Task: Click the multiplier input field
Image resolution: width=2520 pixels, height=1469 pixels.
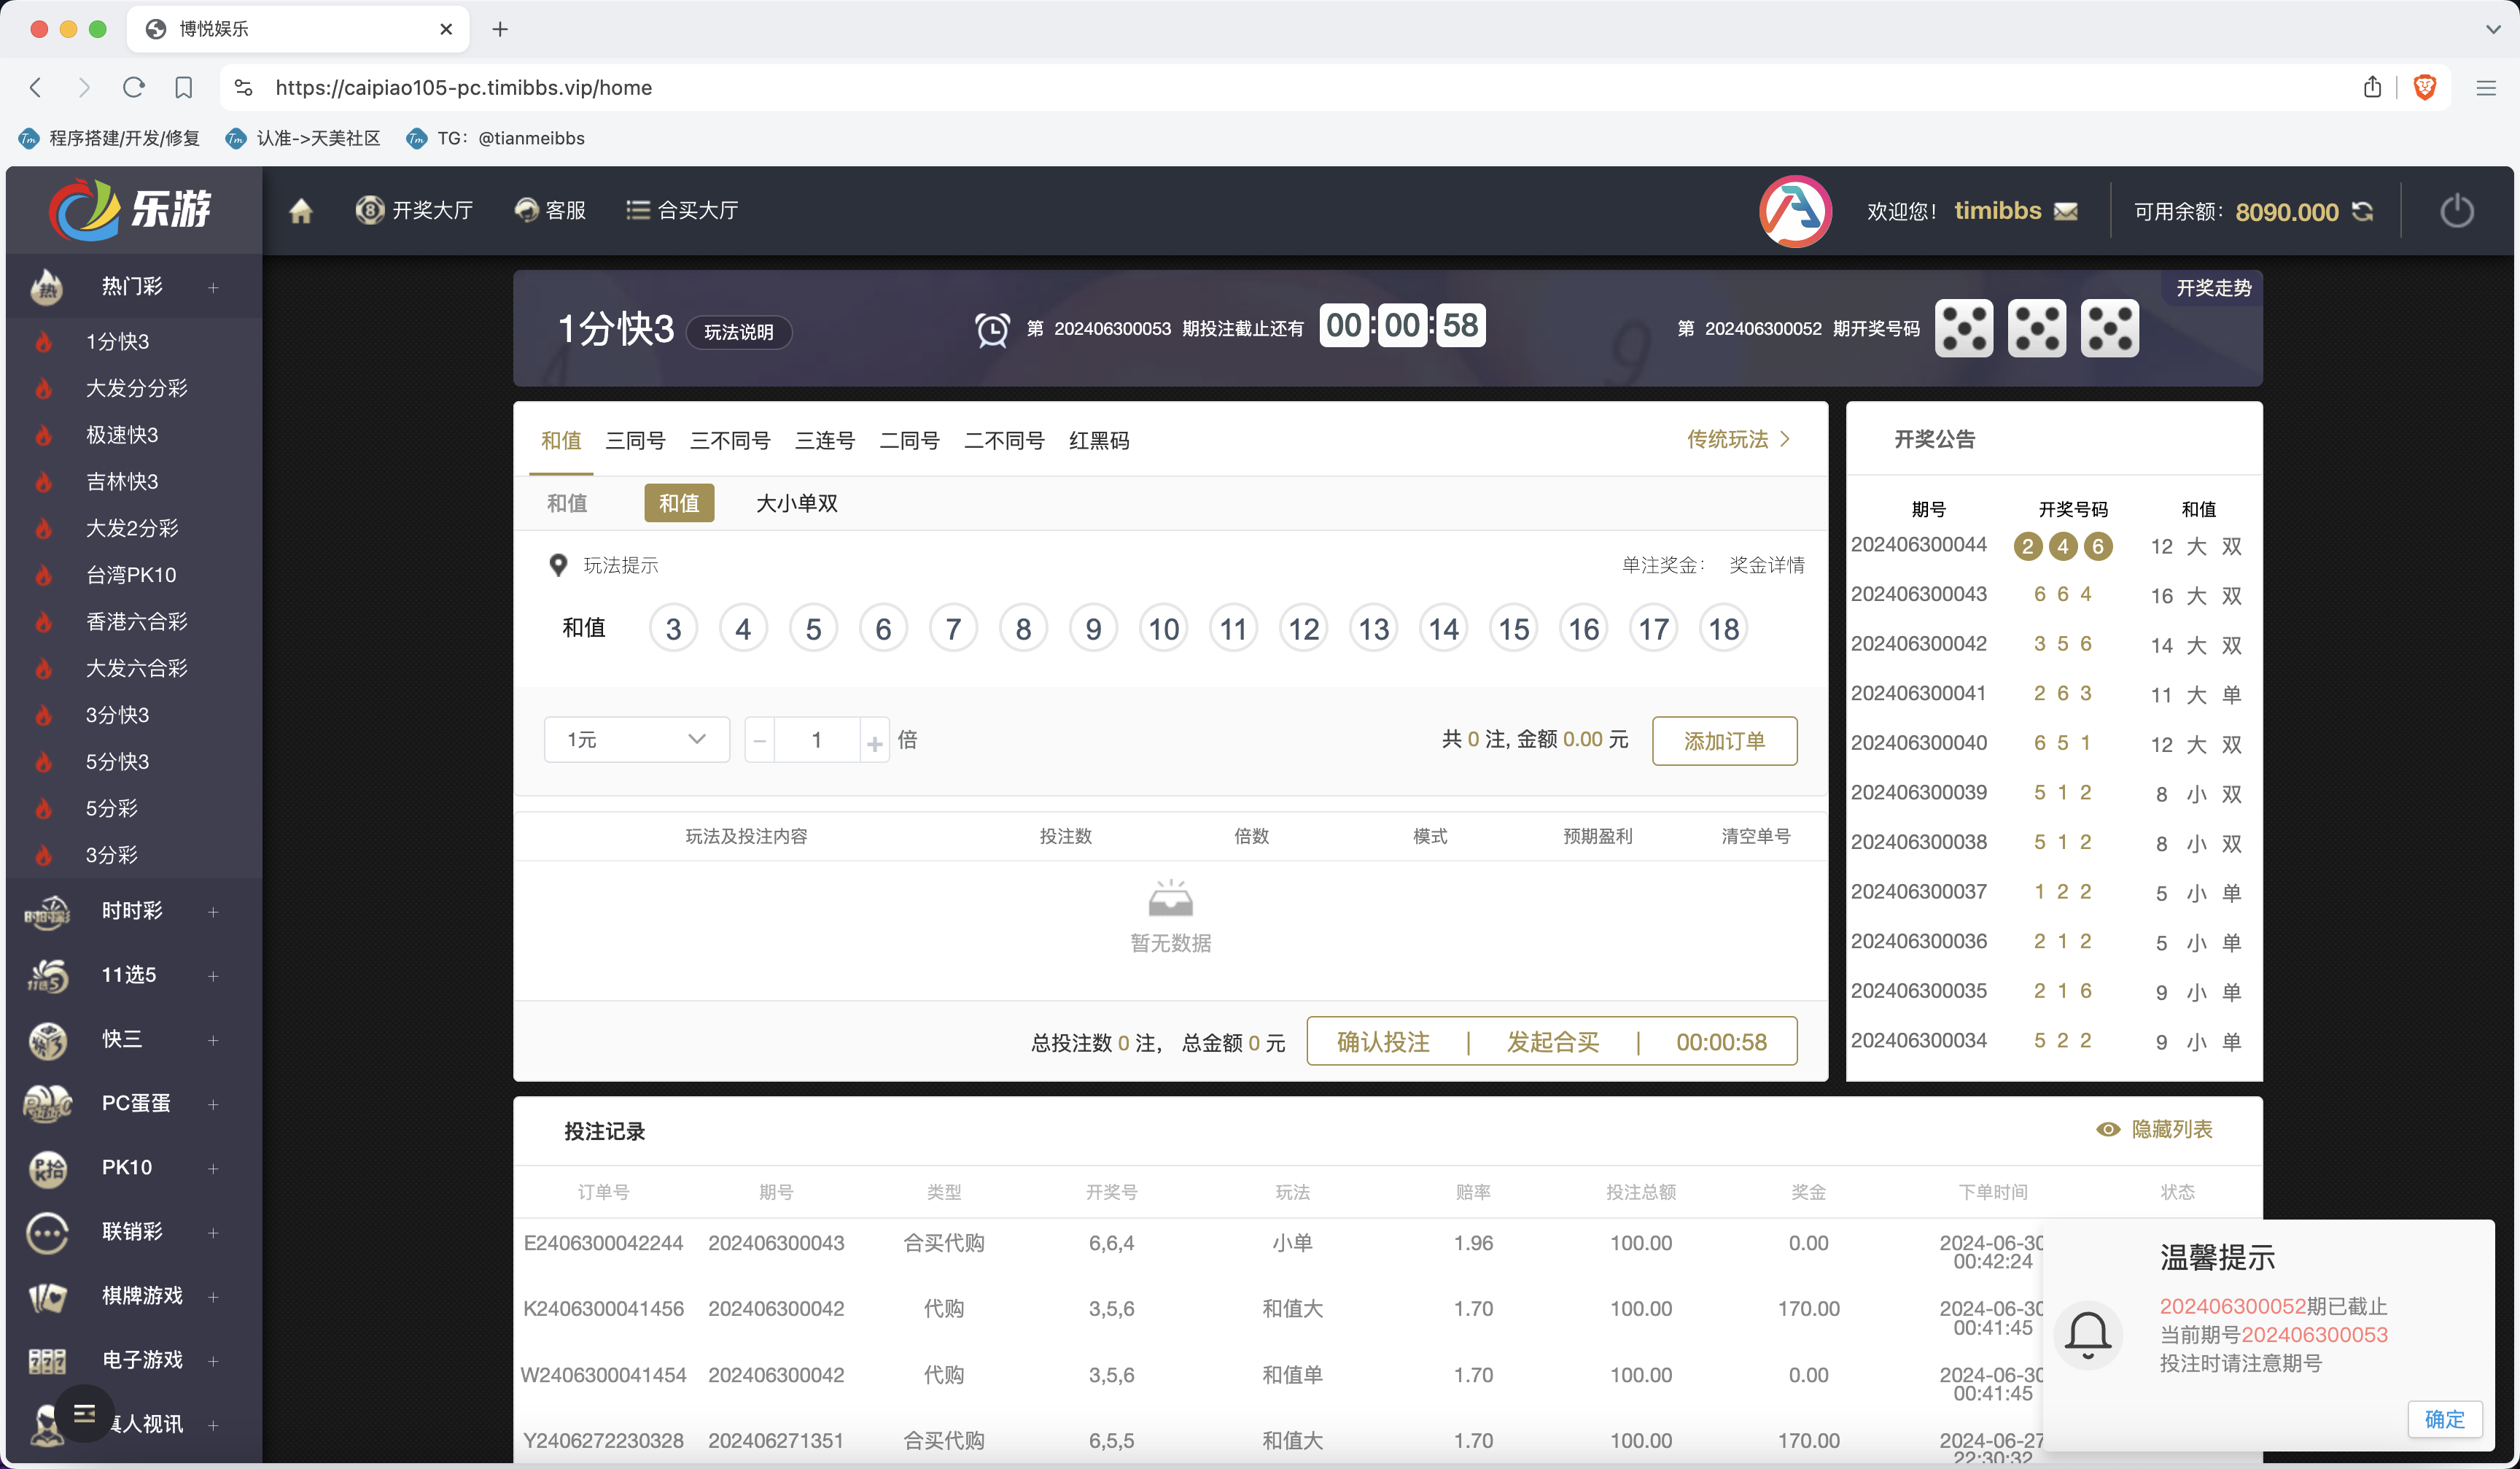Action: point(817,740)
